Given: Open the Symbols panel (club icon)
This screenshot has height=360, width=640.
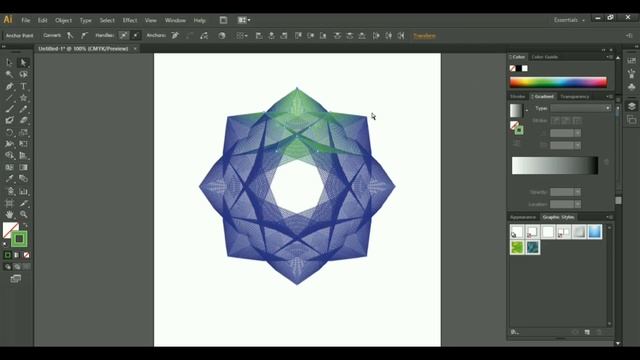Looking at the screenshot, I should pyautogui.click(x=631, y=87).
